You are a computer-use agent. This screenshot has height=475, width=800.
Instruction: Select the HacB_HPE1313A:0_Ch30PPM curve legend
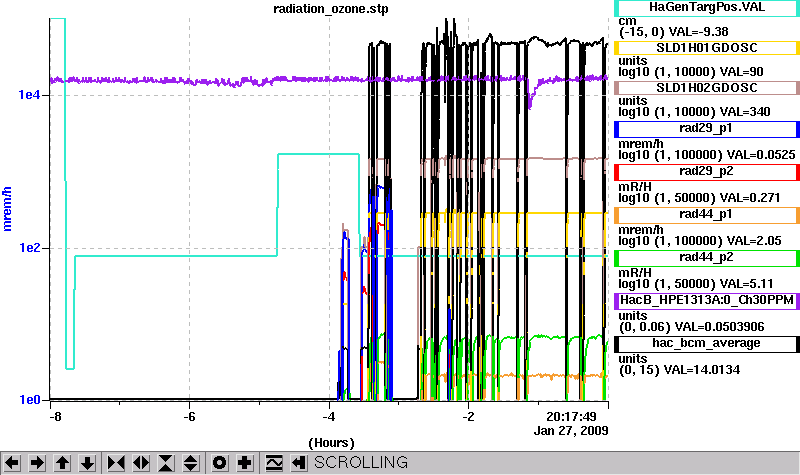click(x=707, y=301)
